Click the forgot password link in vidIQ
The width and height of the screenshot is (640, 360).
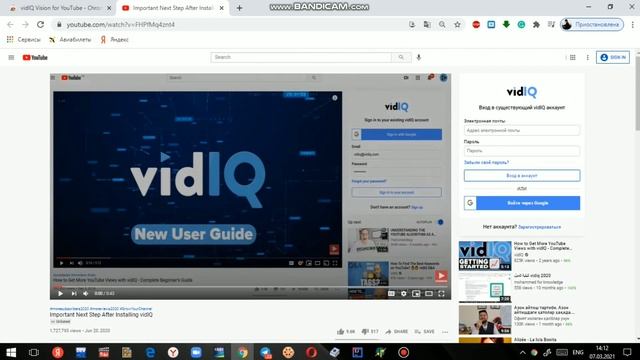click(x=486, y=162)
